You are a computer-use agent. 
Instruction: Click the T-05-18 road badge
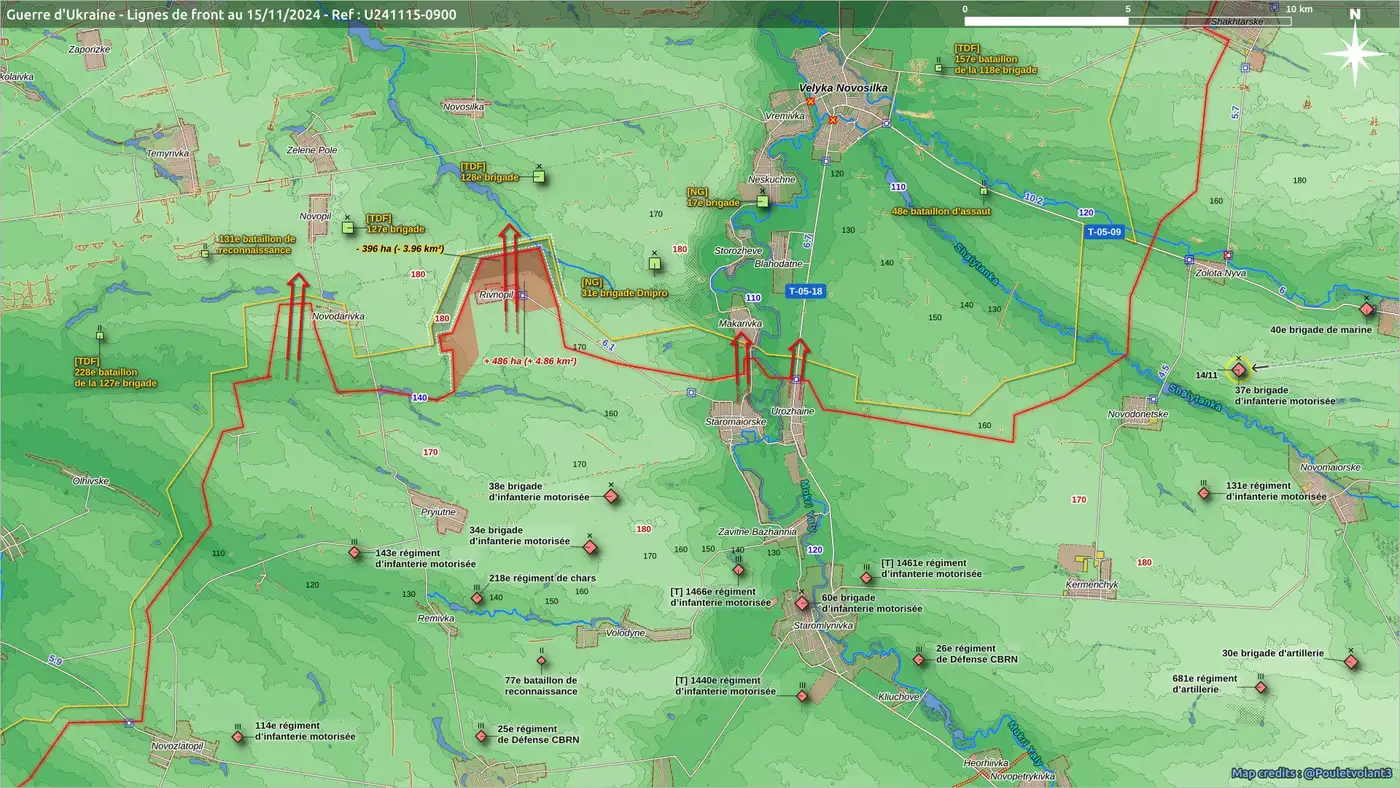(806, 292)
